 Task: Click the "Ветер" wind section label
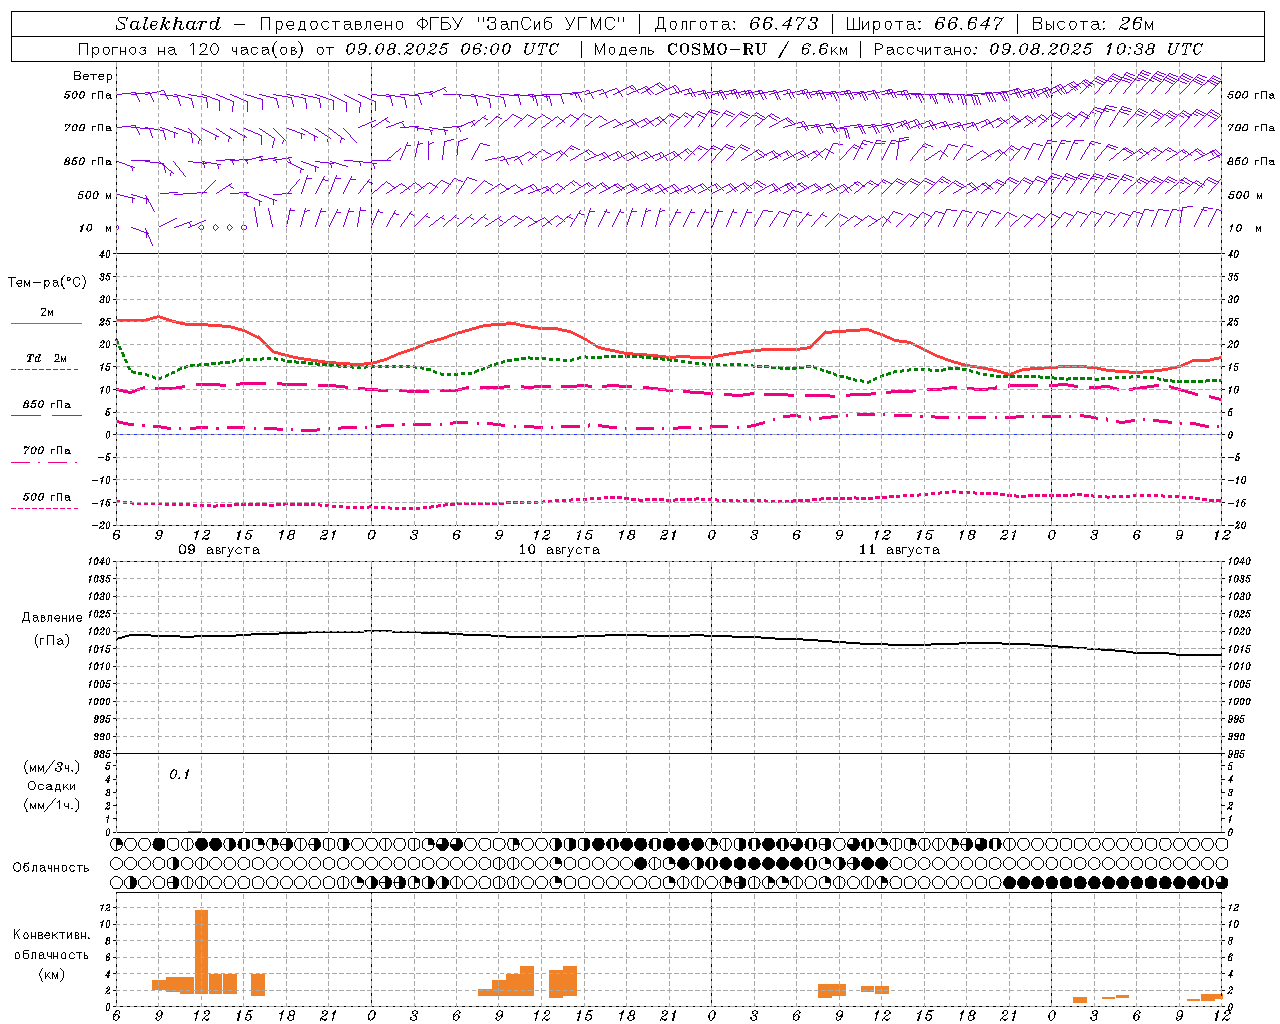(x=93, y=76)
